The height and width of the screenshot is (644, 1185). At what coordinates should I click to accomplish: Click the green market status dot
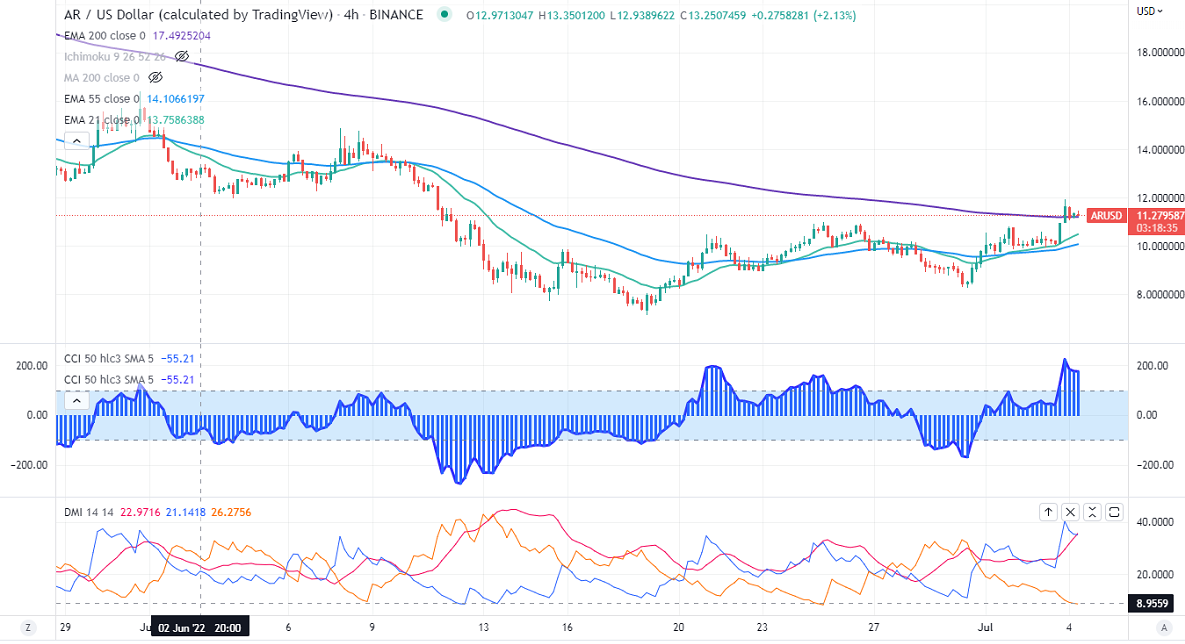(x=444, y=14)
